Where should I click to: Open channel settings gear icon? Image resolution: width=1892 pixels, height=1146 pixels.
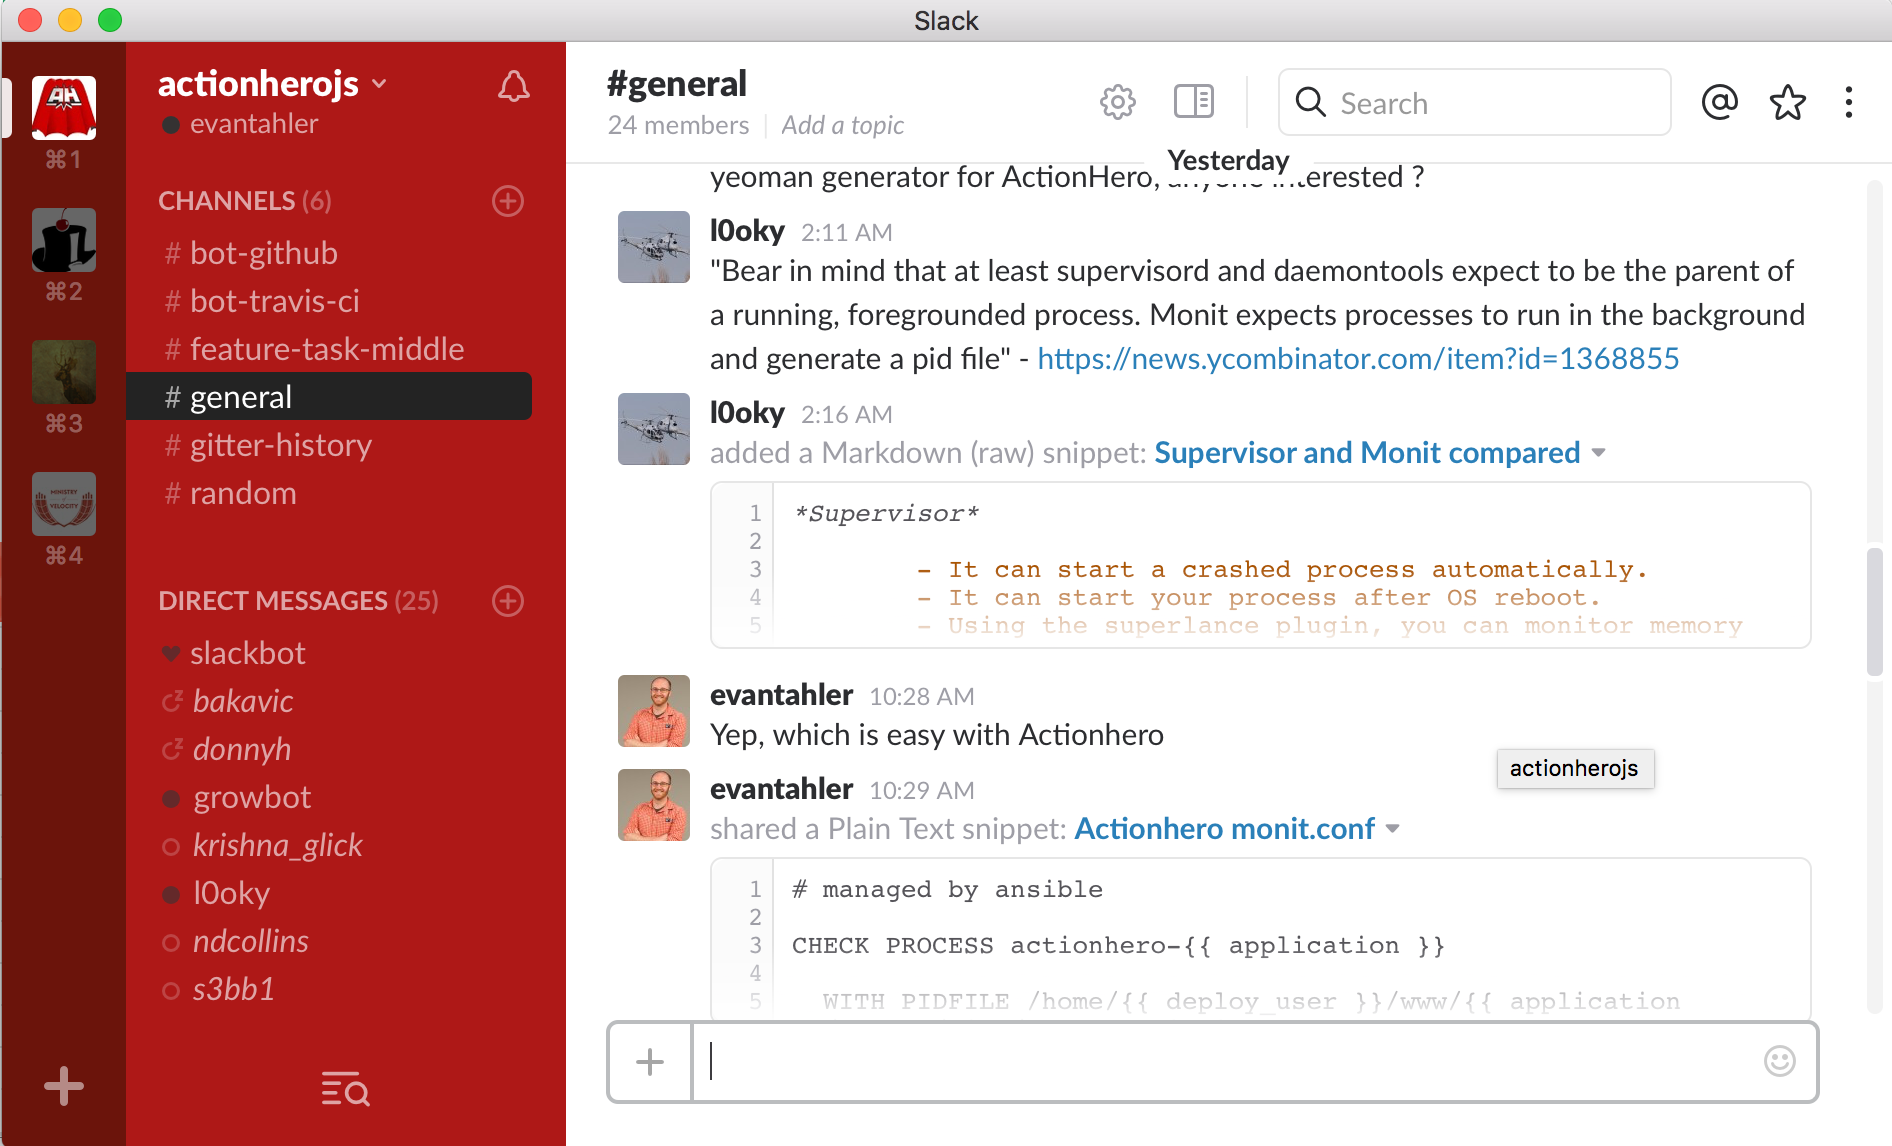point(1118,102)
